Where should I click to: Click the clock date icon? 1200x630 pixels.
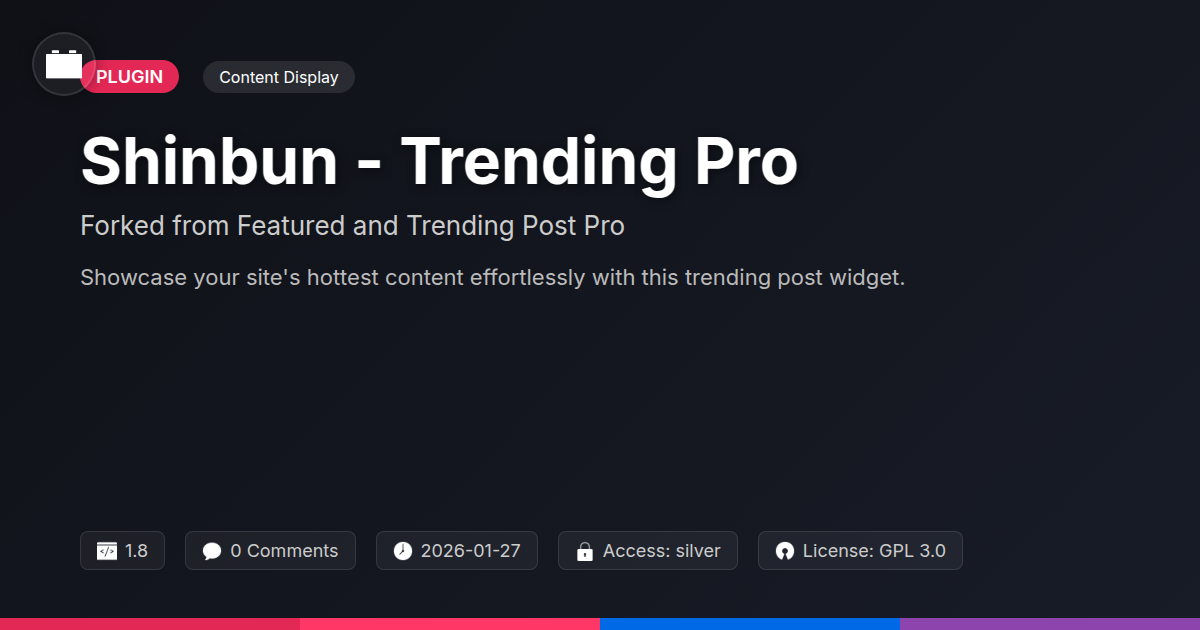tap(403, 551)
